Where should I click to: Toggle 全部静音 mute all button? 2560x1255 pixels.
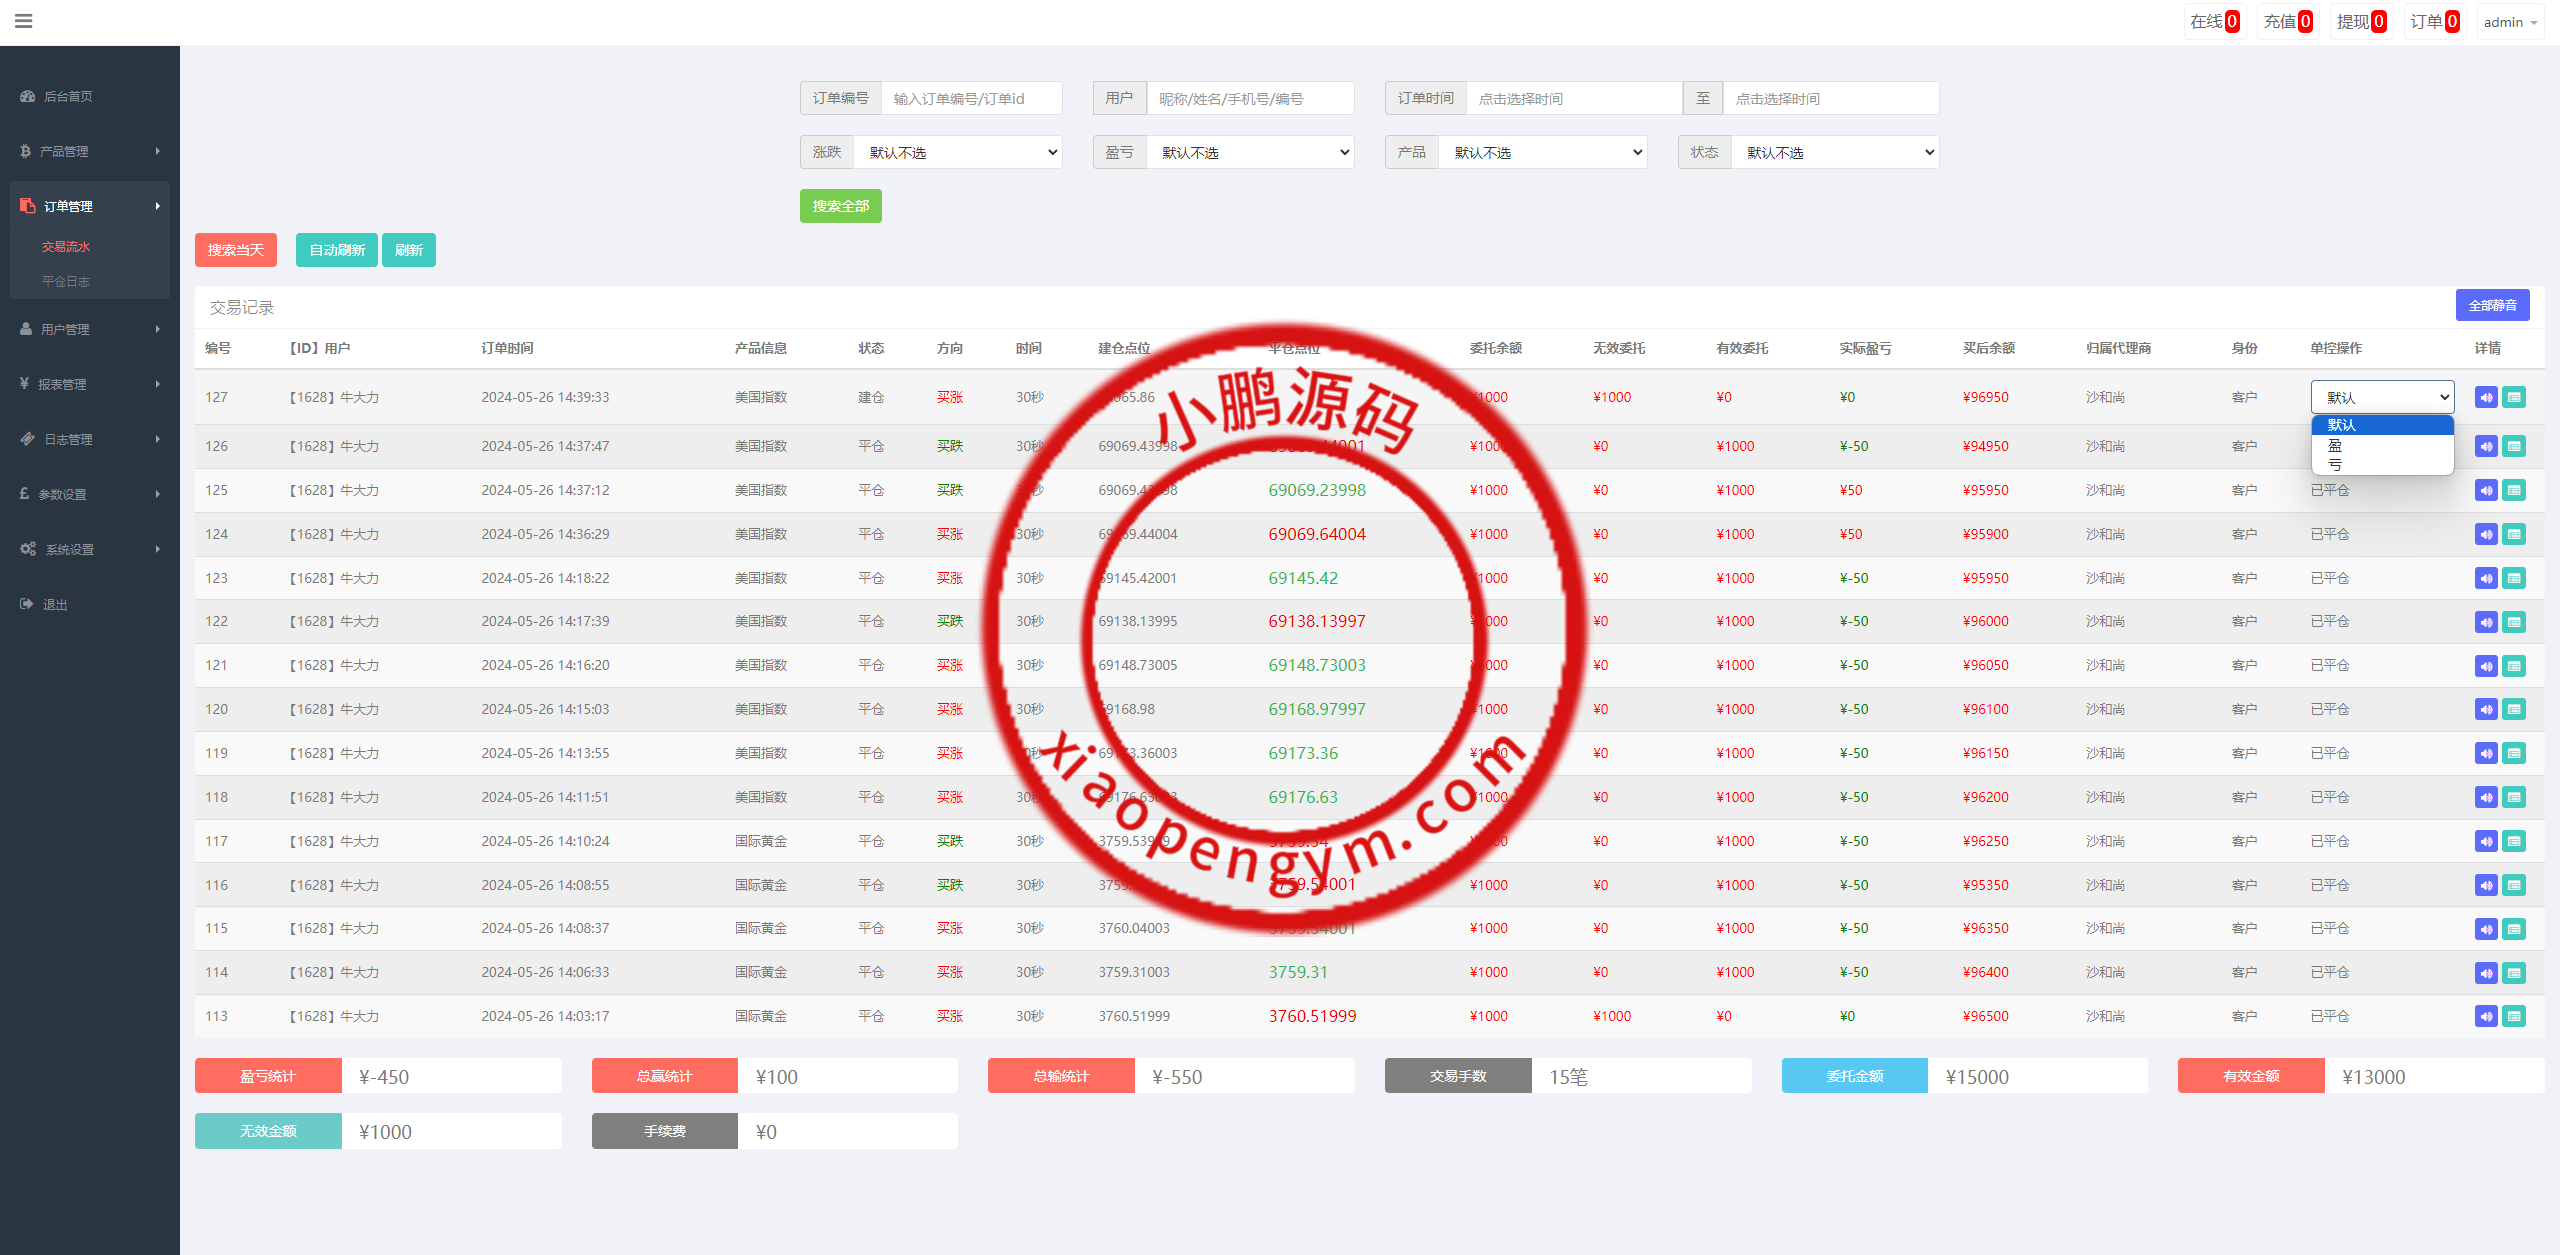2492,306
